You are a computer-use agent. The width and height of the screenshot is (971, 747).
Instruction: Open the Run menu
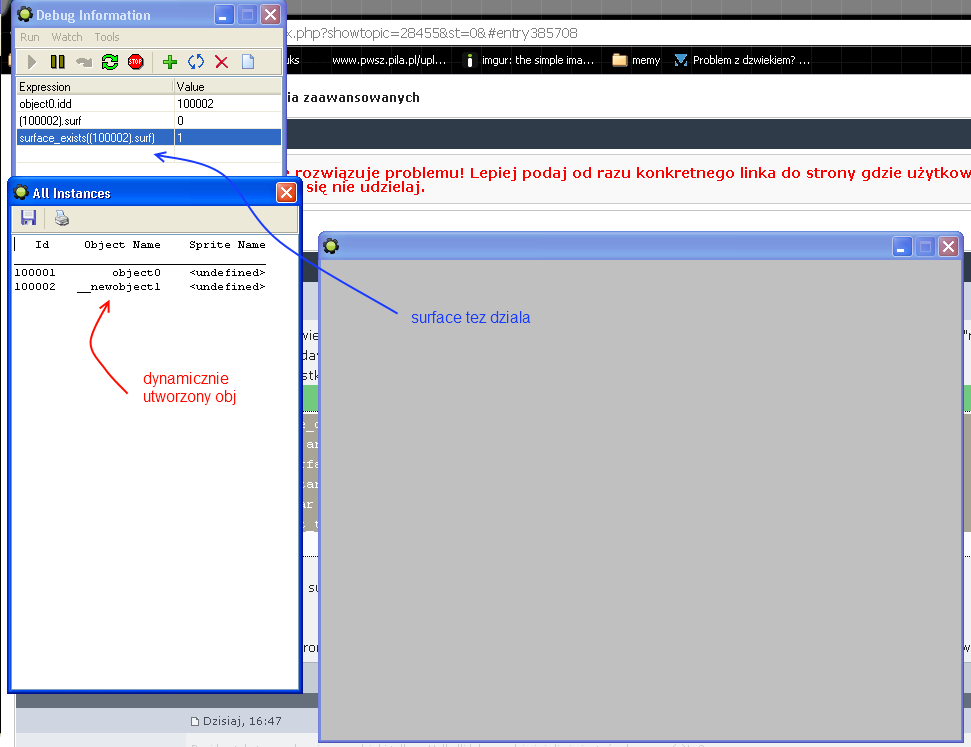coord(30,37)
